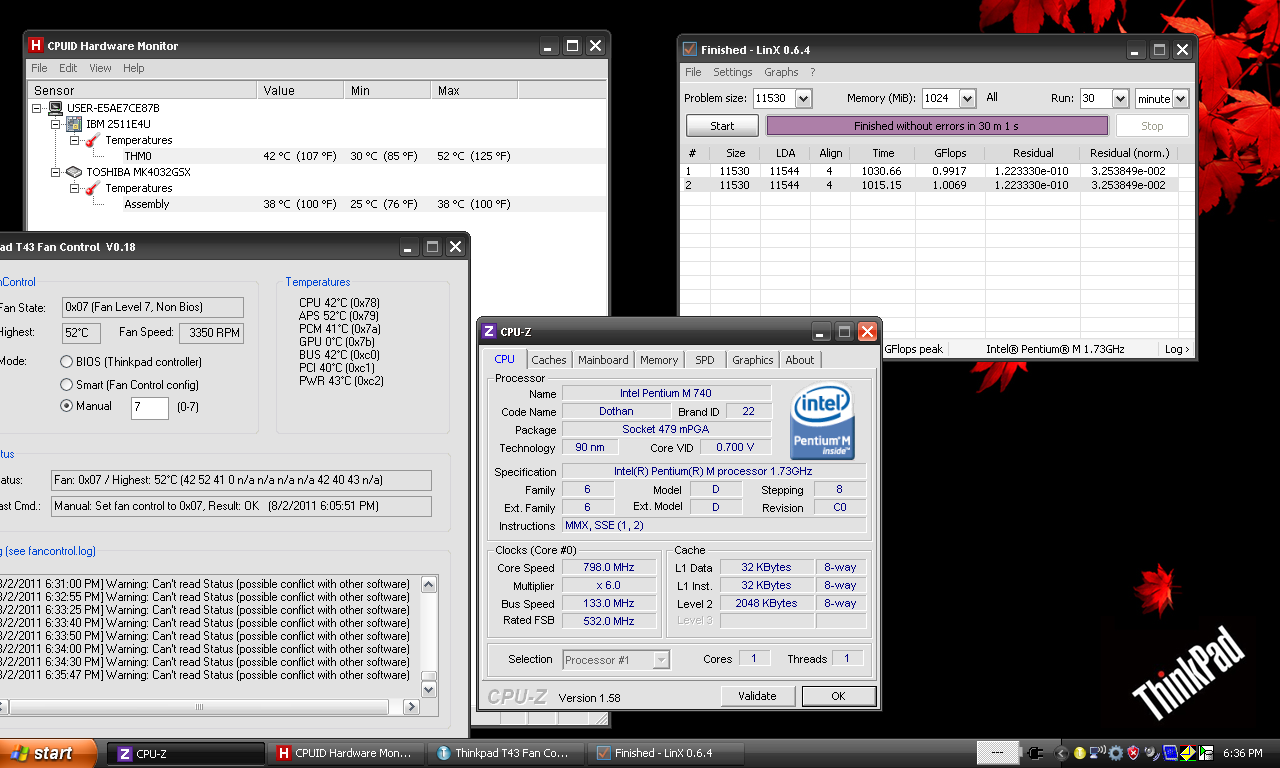This screenshot has height=768, width=1280.
Task: Click OK in the CPU-Z window
Action: (x=839, y=696)
